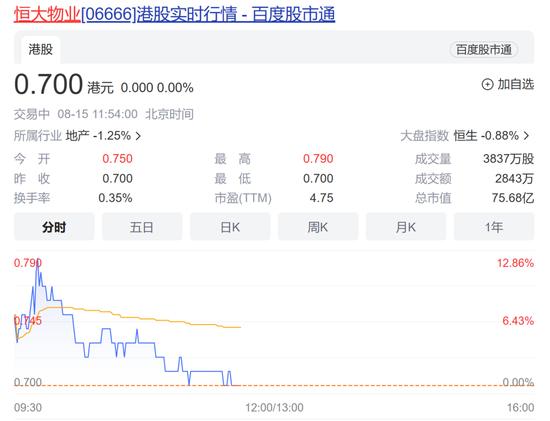This screenshot has height=421, width=550.
Task: Click the 总市值 value 75.68亿
Action: [x=513, y=198]
